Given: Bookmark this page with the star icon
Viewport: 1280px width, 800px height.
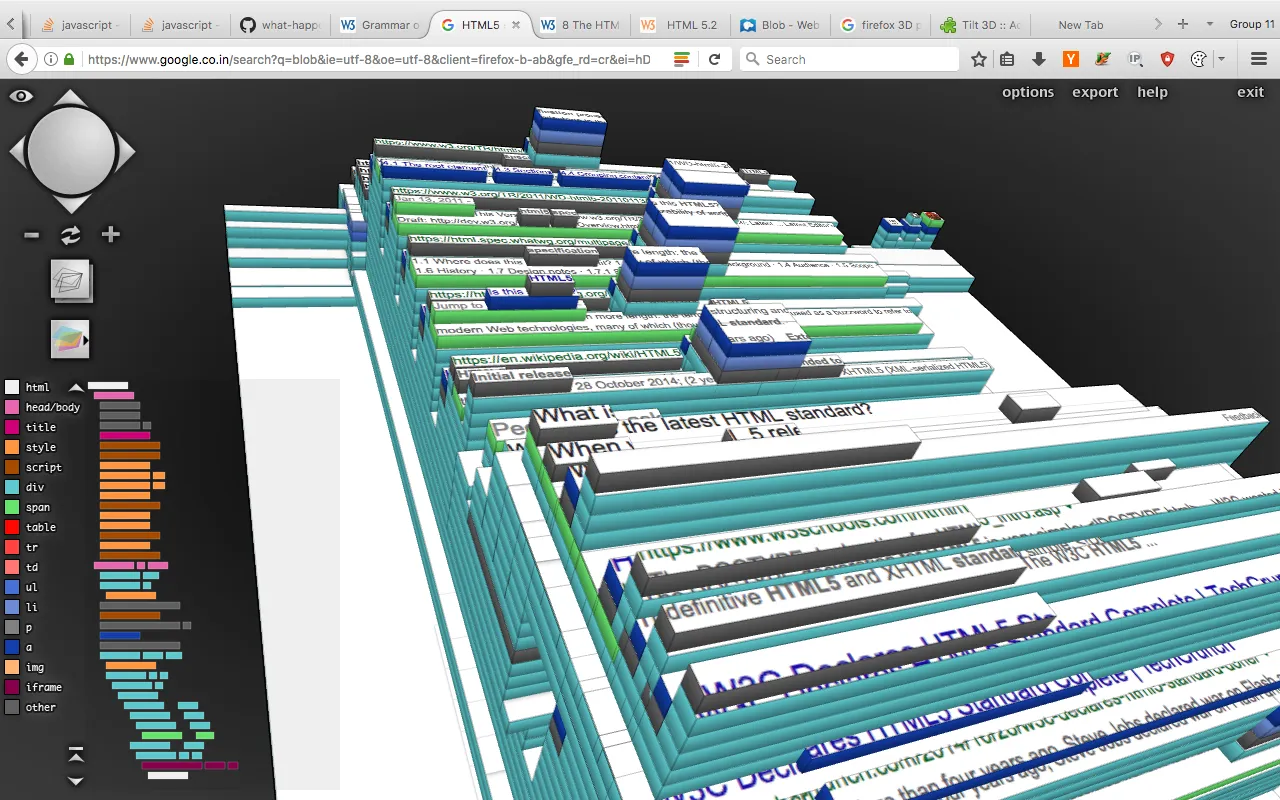Looking at the screenshot, I should click(979, 60).
